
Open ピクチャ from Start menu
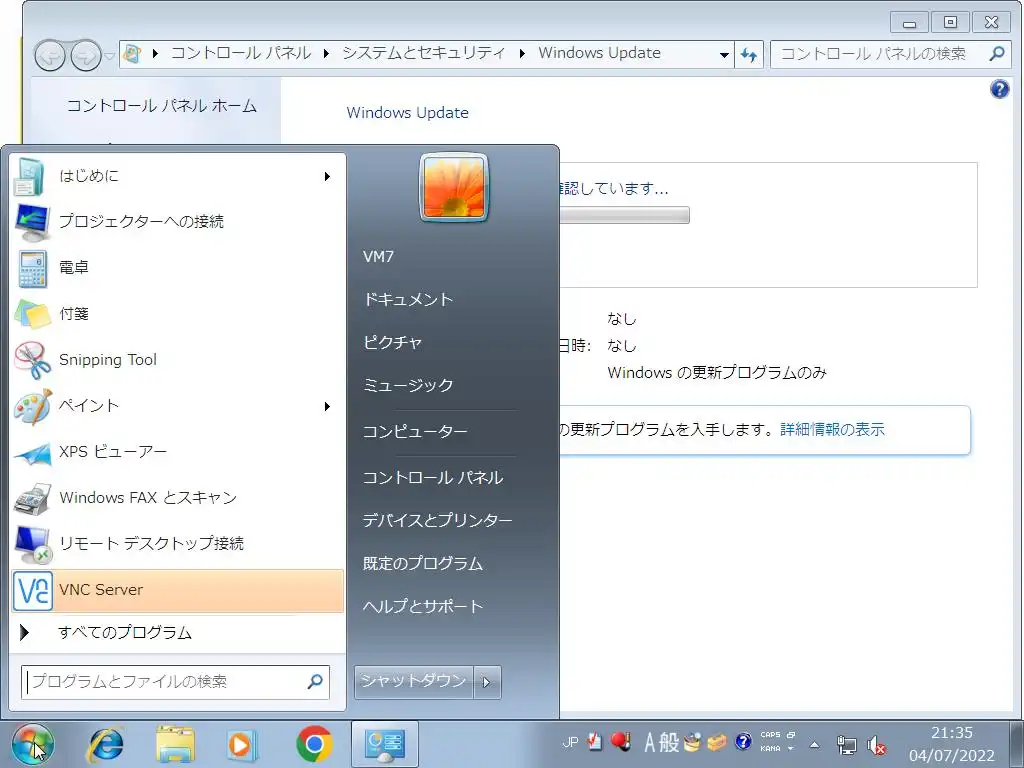pos(392,342)
